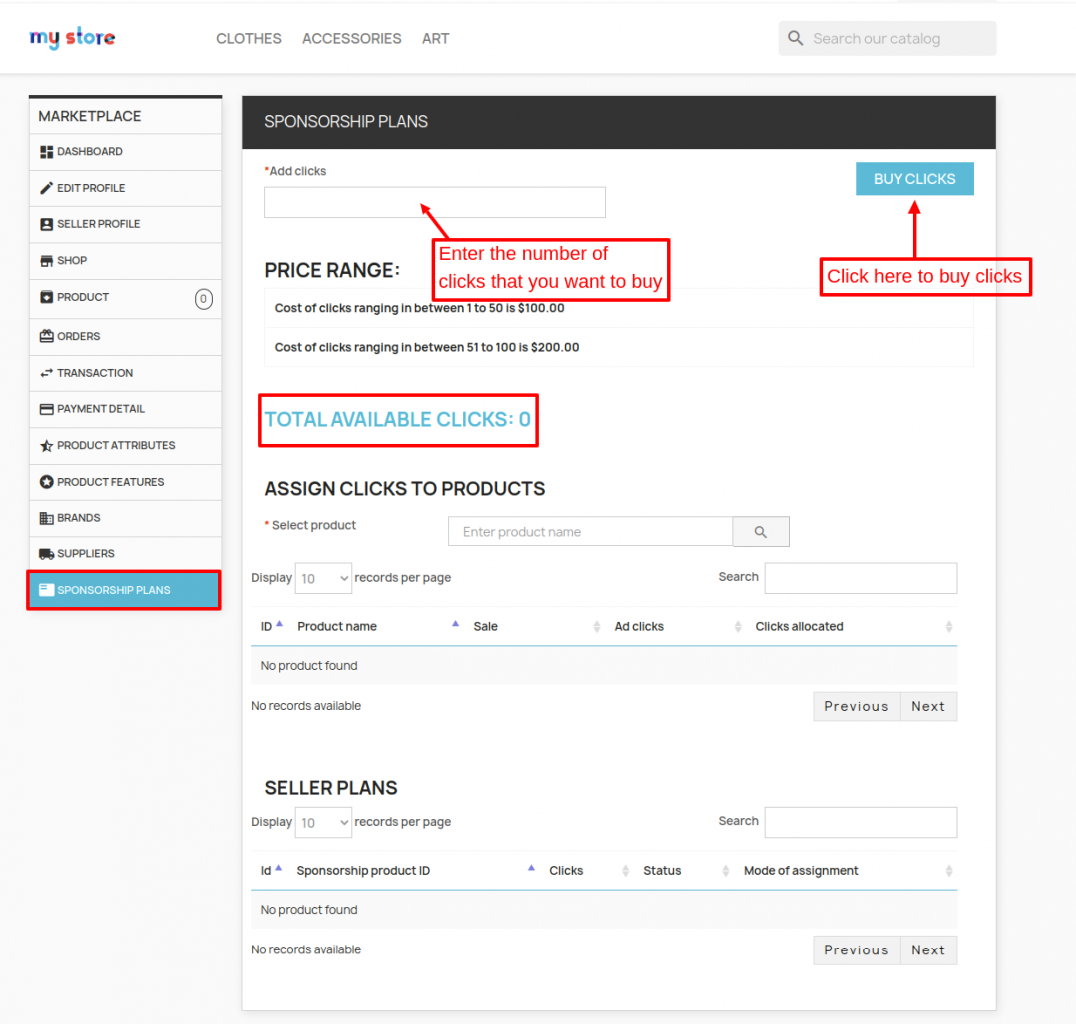Sort seller plans by Status column

point(725,871)
